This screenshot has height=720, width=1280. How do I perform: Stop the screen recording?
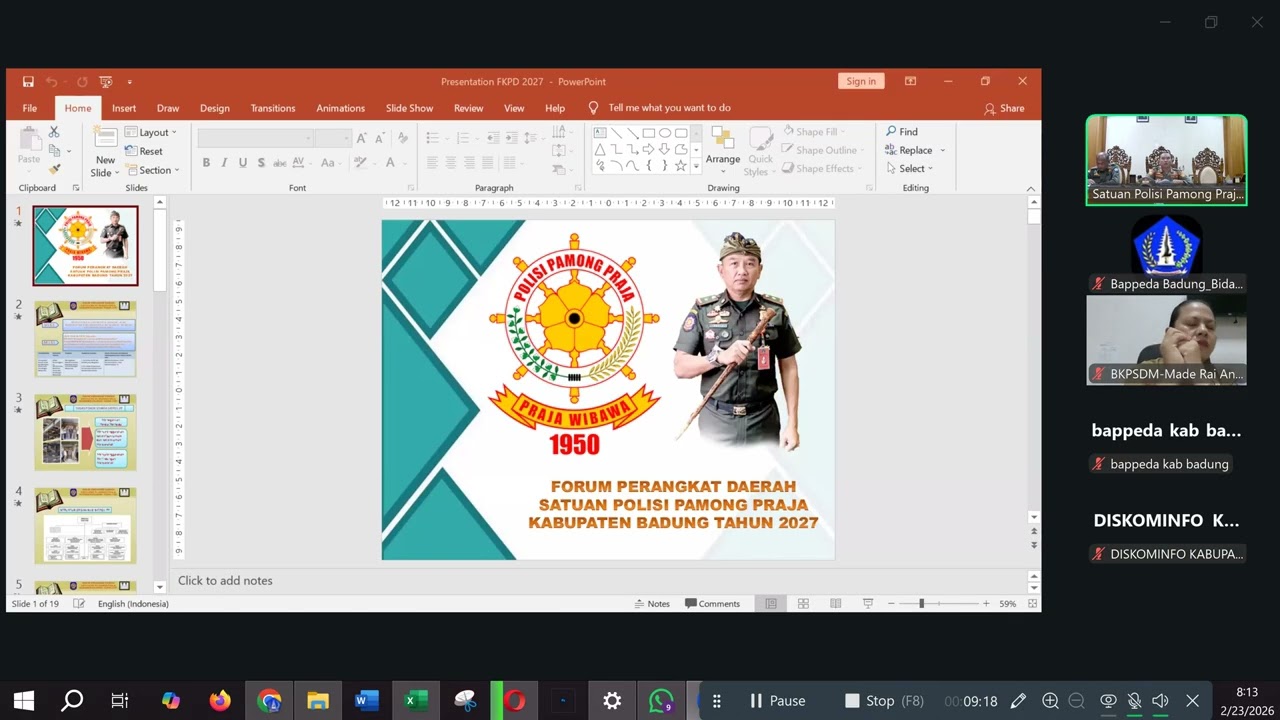pos(883,701)
